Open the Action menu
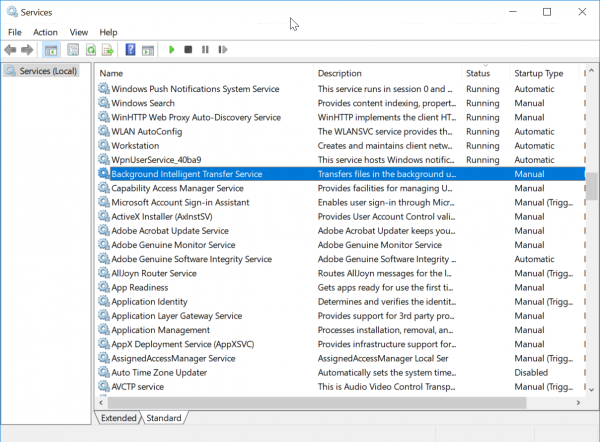Screen dimensions: 600x442 point(45,32)
